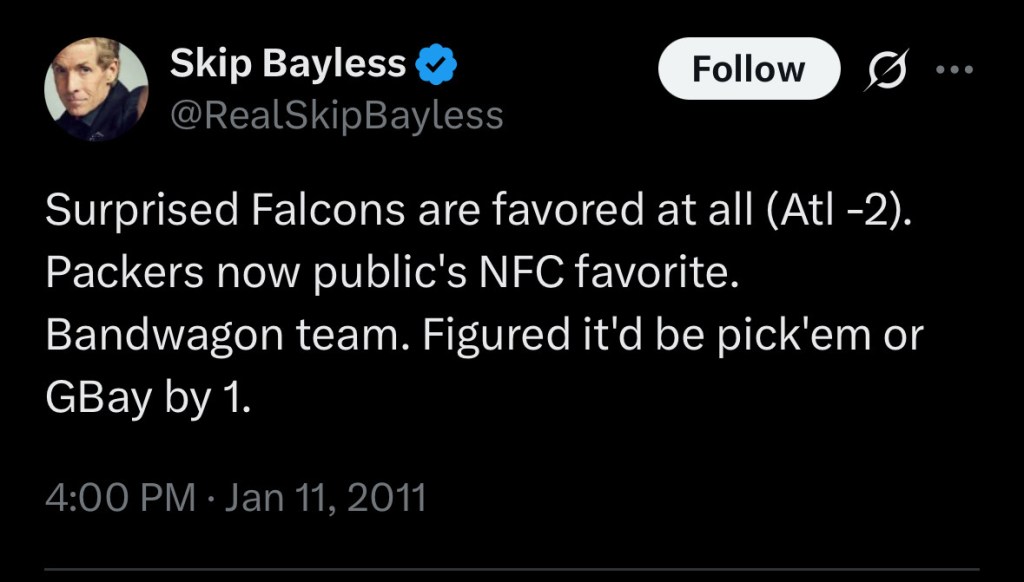Click the Skip Bayless display name
This screenshot has height=582, width=1024.
(288, 65)
